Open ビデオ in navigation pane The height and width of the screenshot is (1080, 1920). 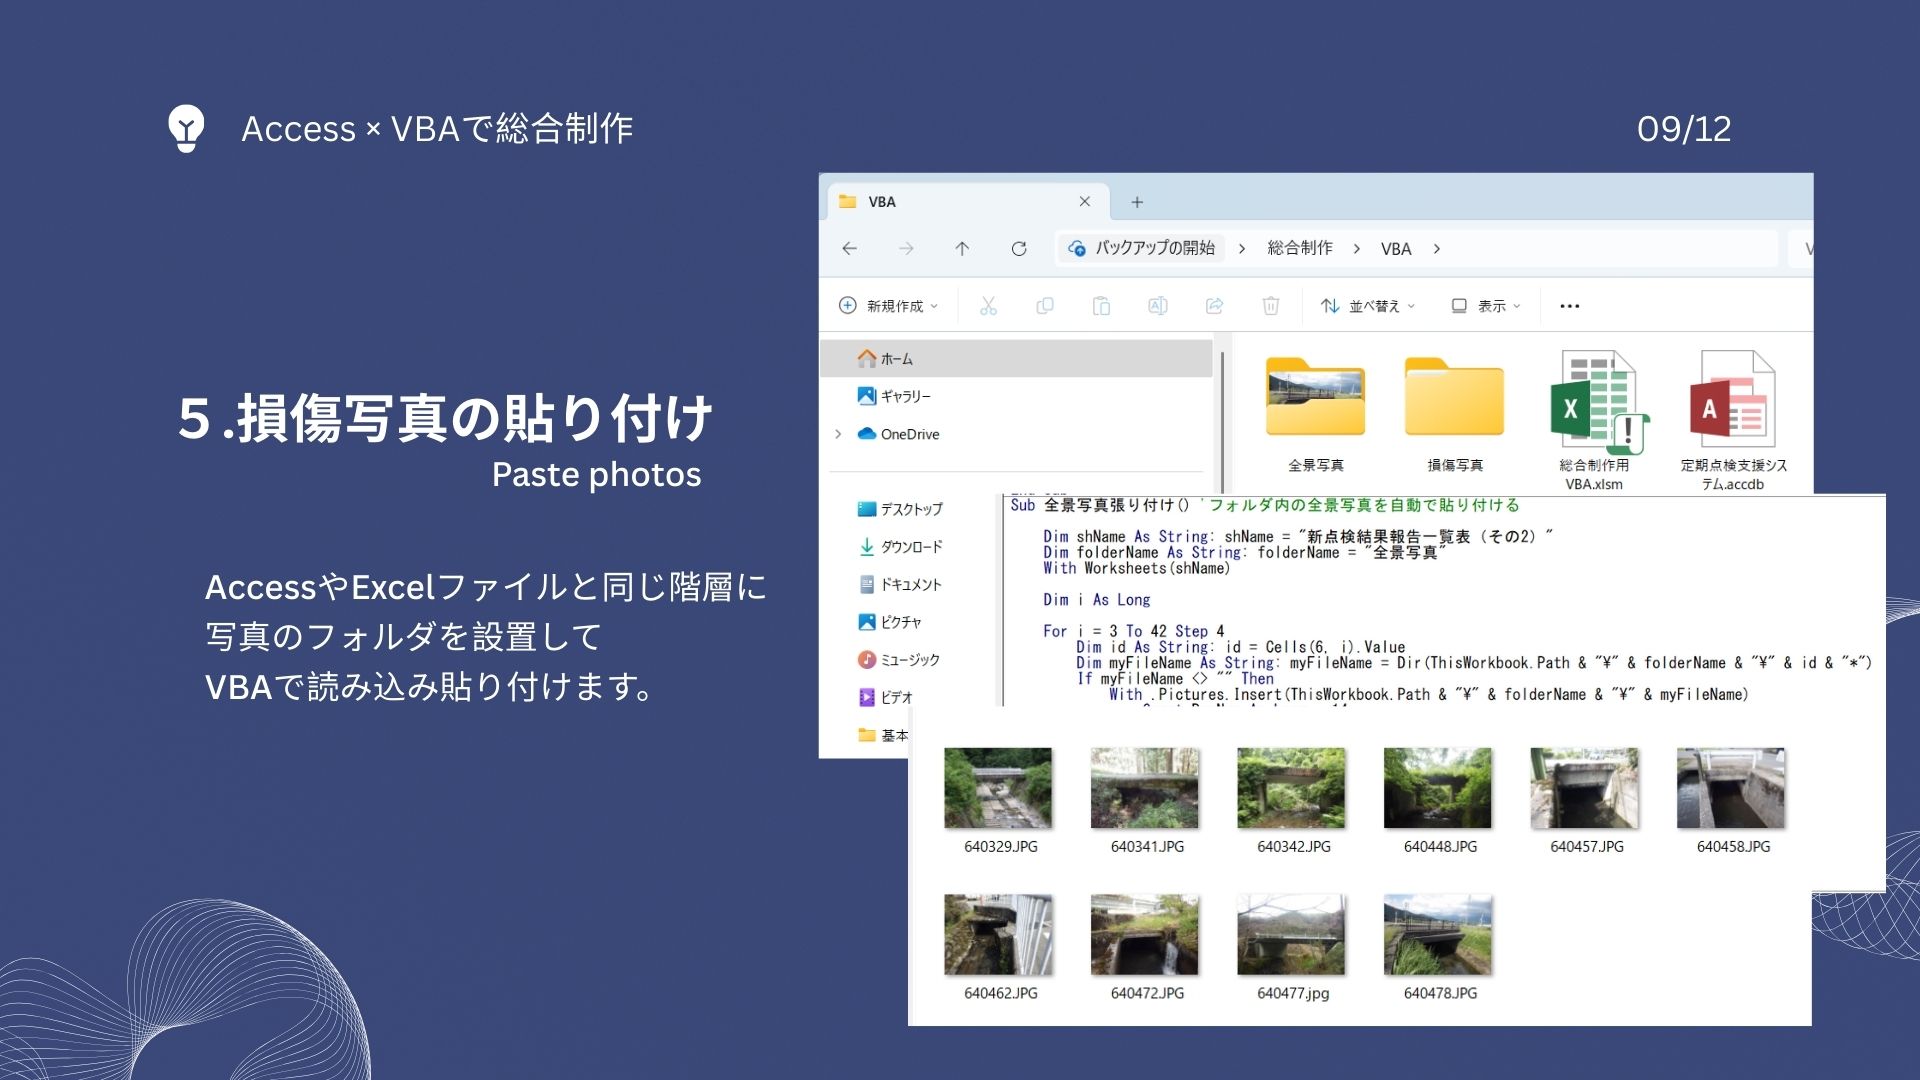(x=886, y=697)
